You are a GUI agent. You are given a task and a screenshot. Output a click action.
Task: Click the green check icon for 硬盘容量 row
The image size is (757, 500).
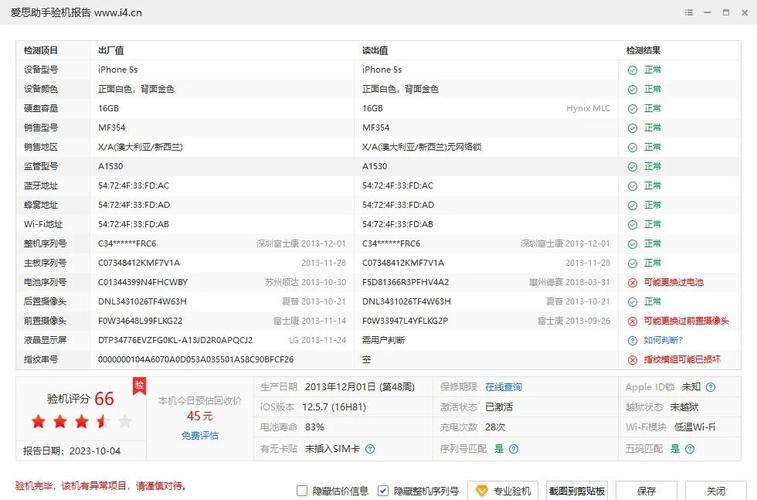point(632,109)
